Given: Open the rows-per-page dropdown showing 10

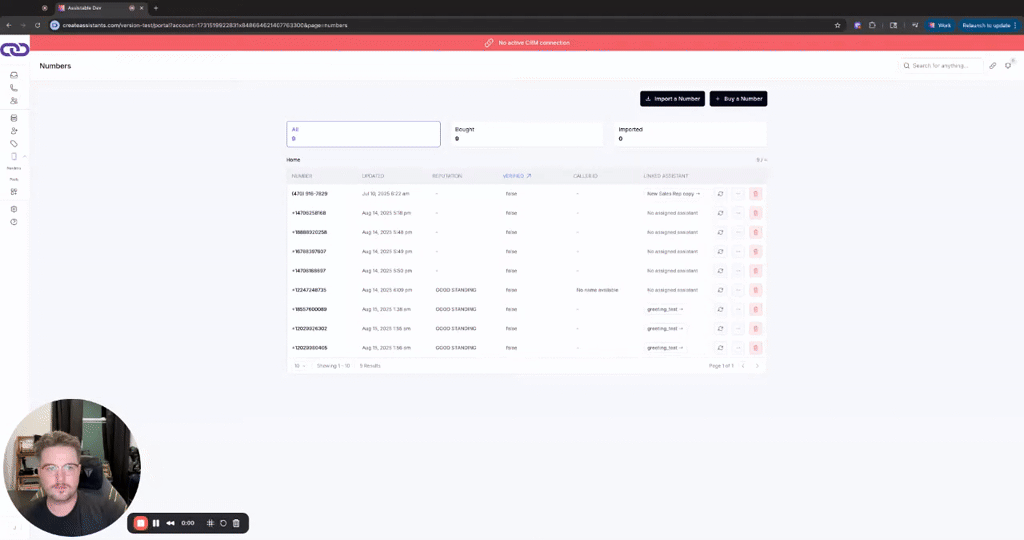Looking at the screenshot, I should [300, 366].
